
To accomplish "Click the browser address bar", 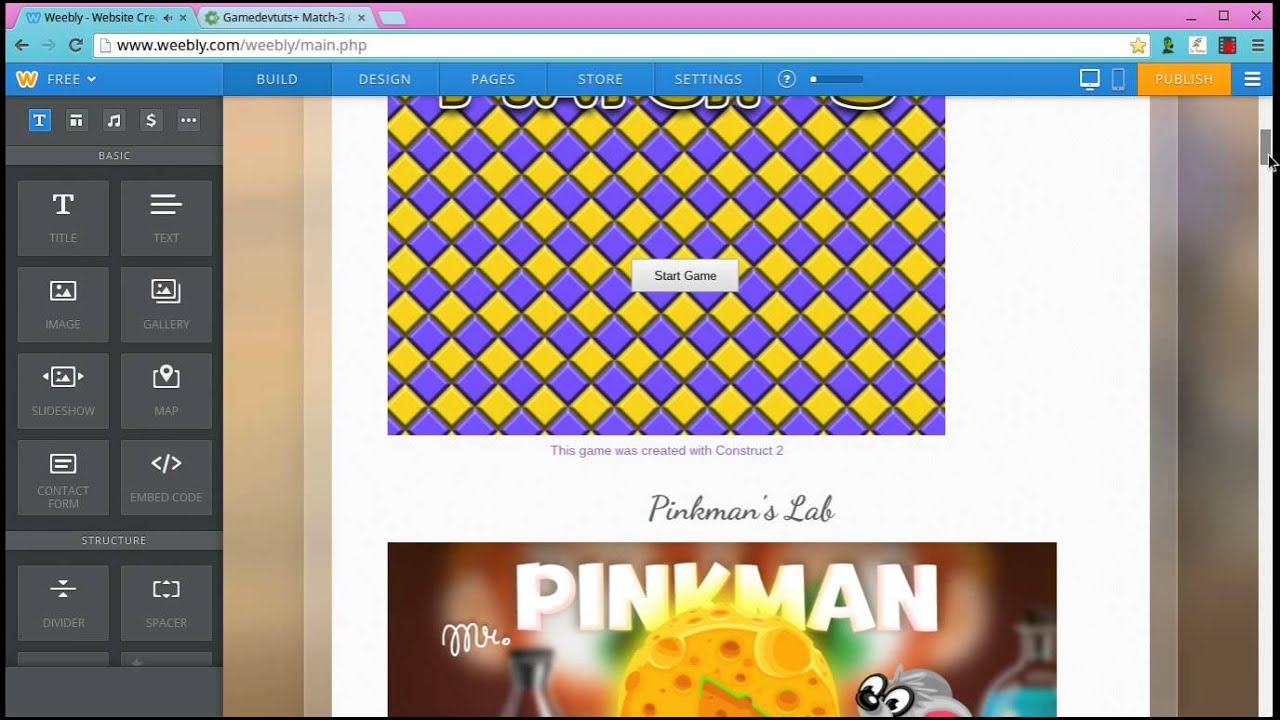I will (620, 45).
